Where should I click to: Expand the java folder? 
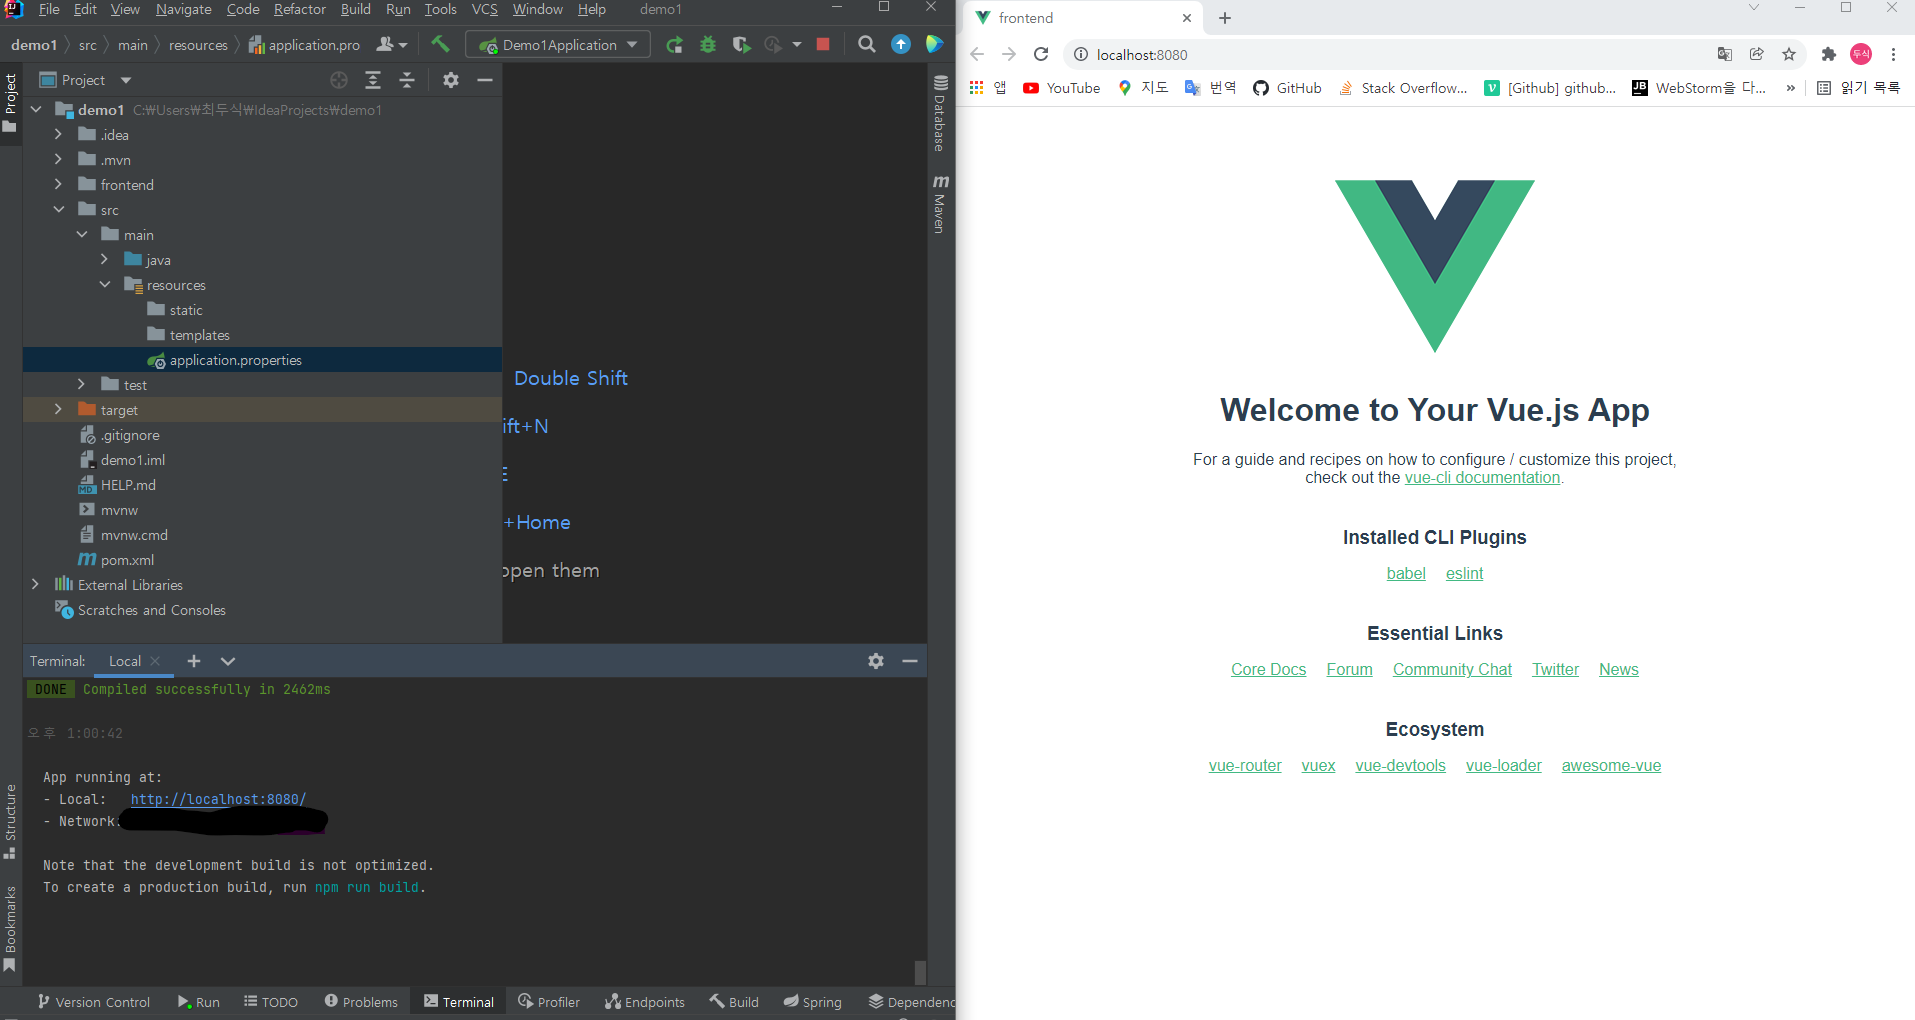pyautogui.click(x=104, y=259)
